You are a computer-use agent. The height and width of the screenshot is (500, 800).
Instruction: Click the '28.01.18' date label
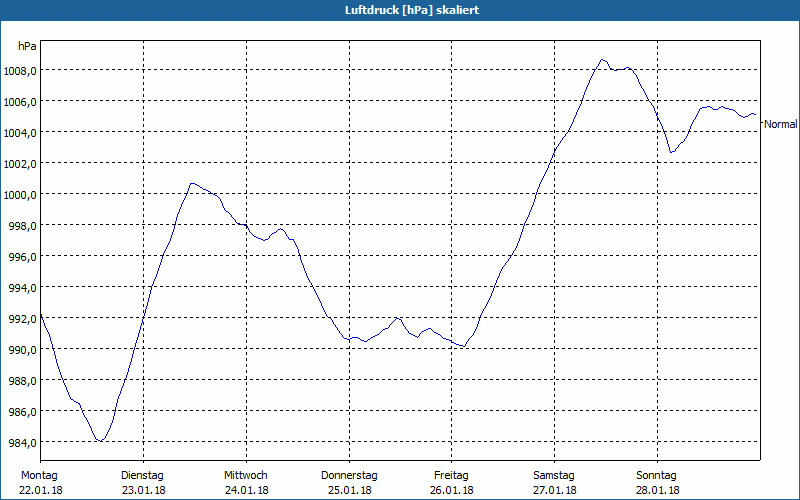tap(658, 490)
